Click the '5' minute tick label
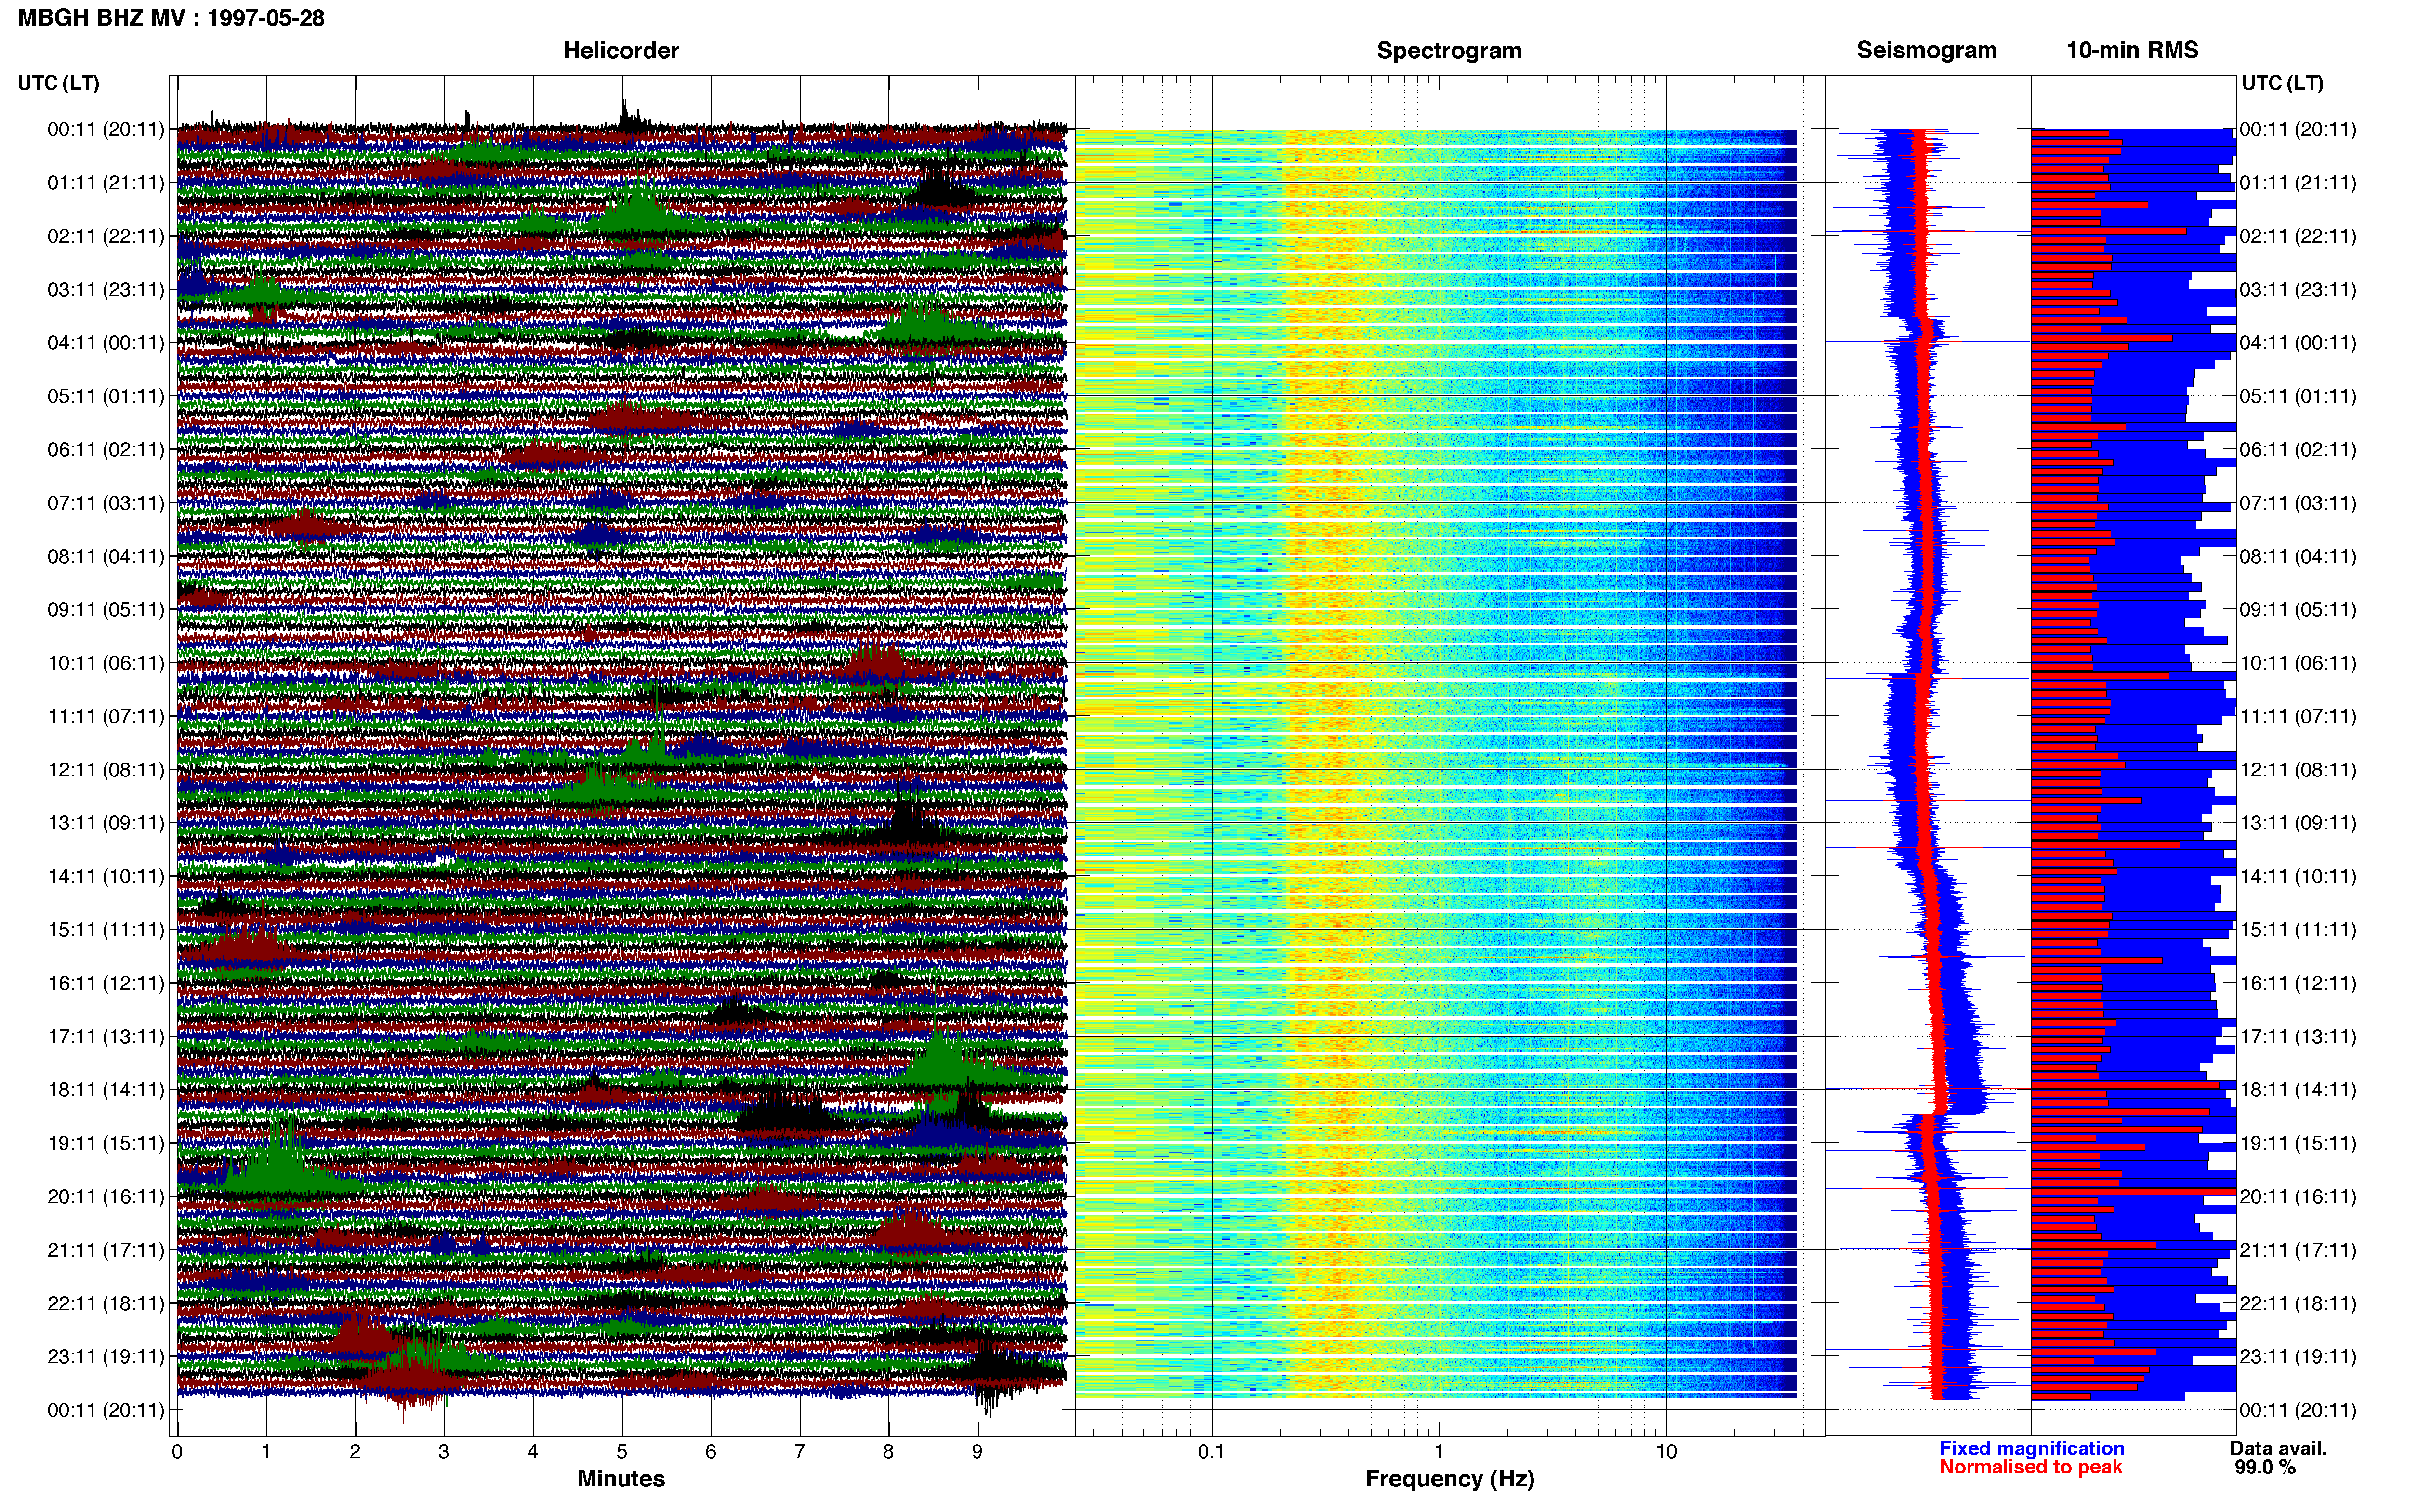Viewport: 2418px width, 1512px height. (x=622, y=1452)
